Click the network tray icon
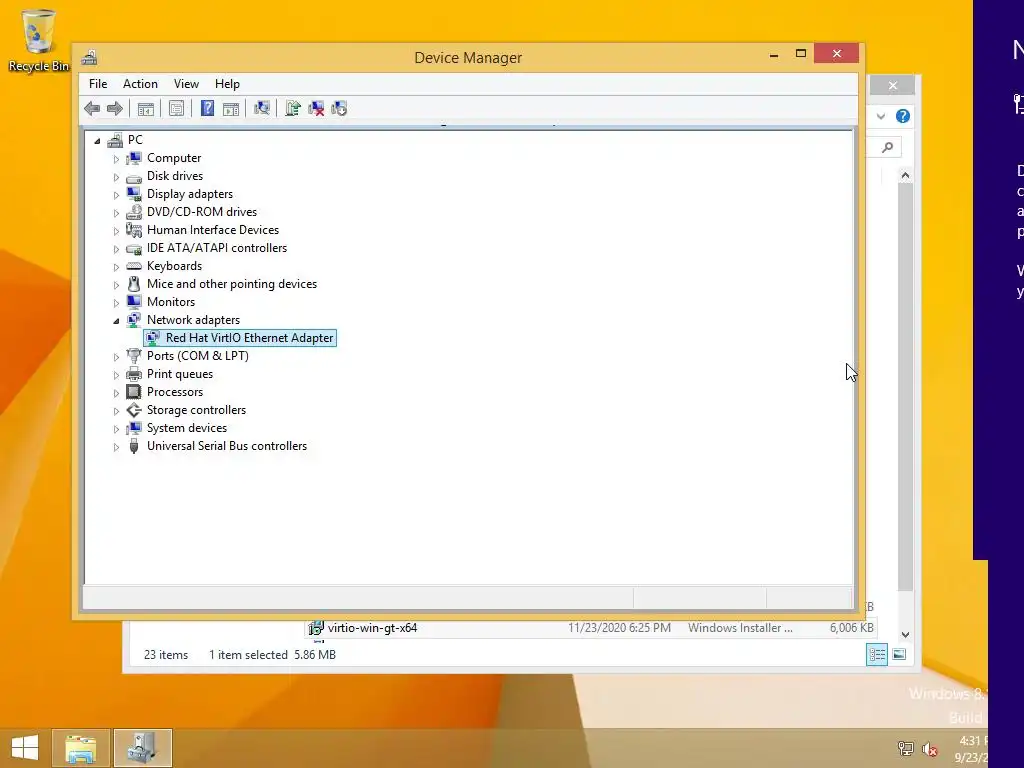This screenshot has width=1024, height=768. [906, 748]
